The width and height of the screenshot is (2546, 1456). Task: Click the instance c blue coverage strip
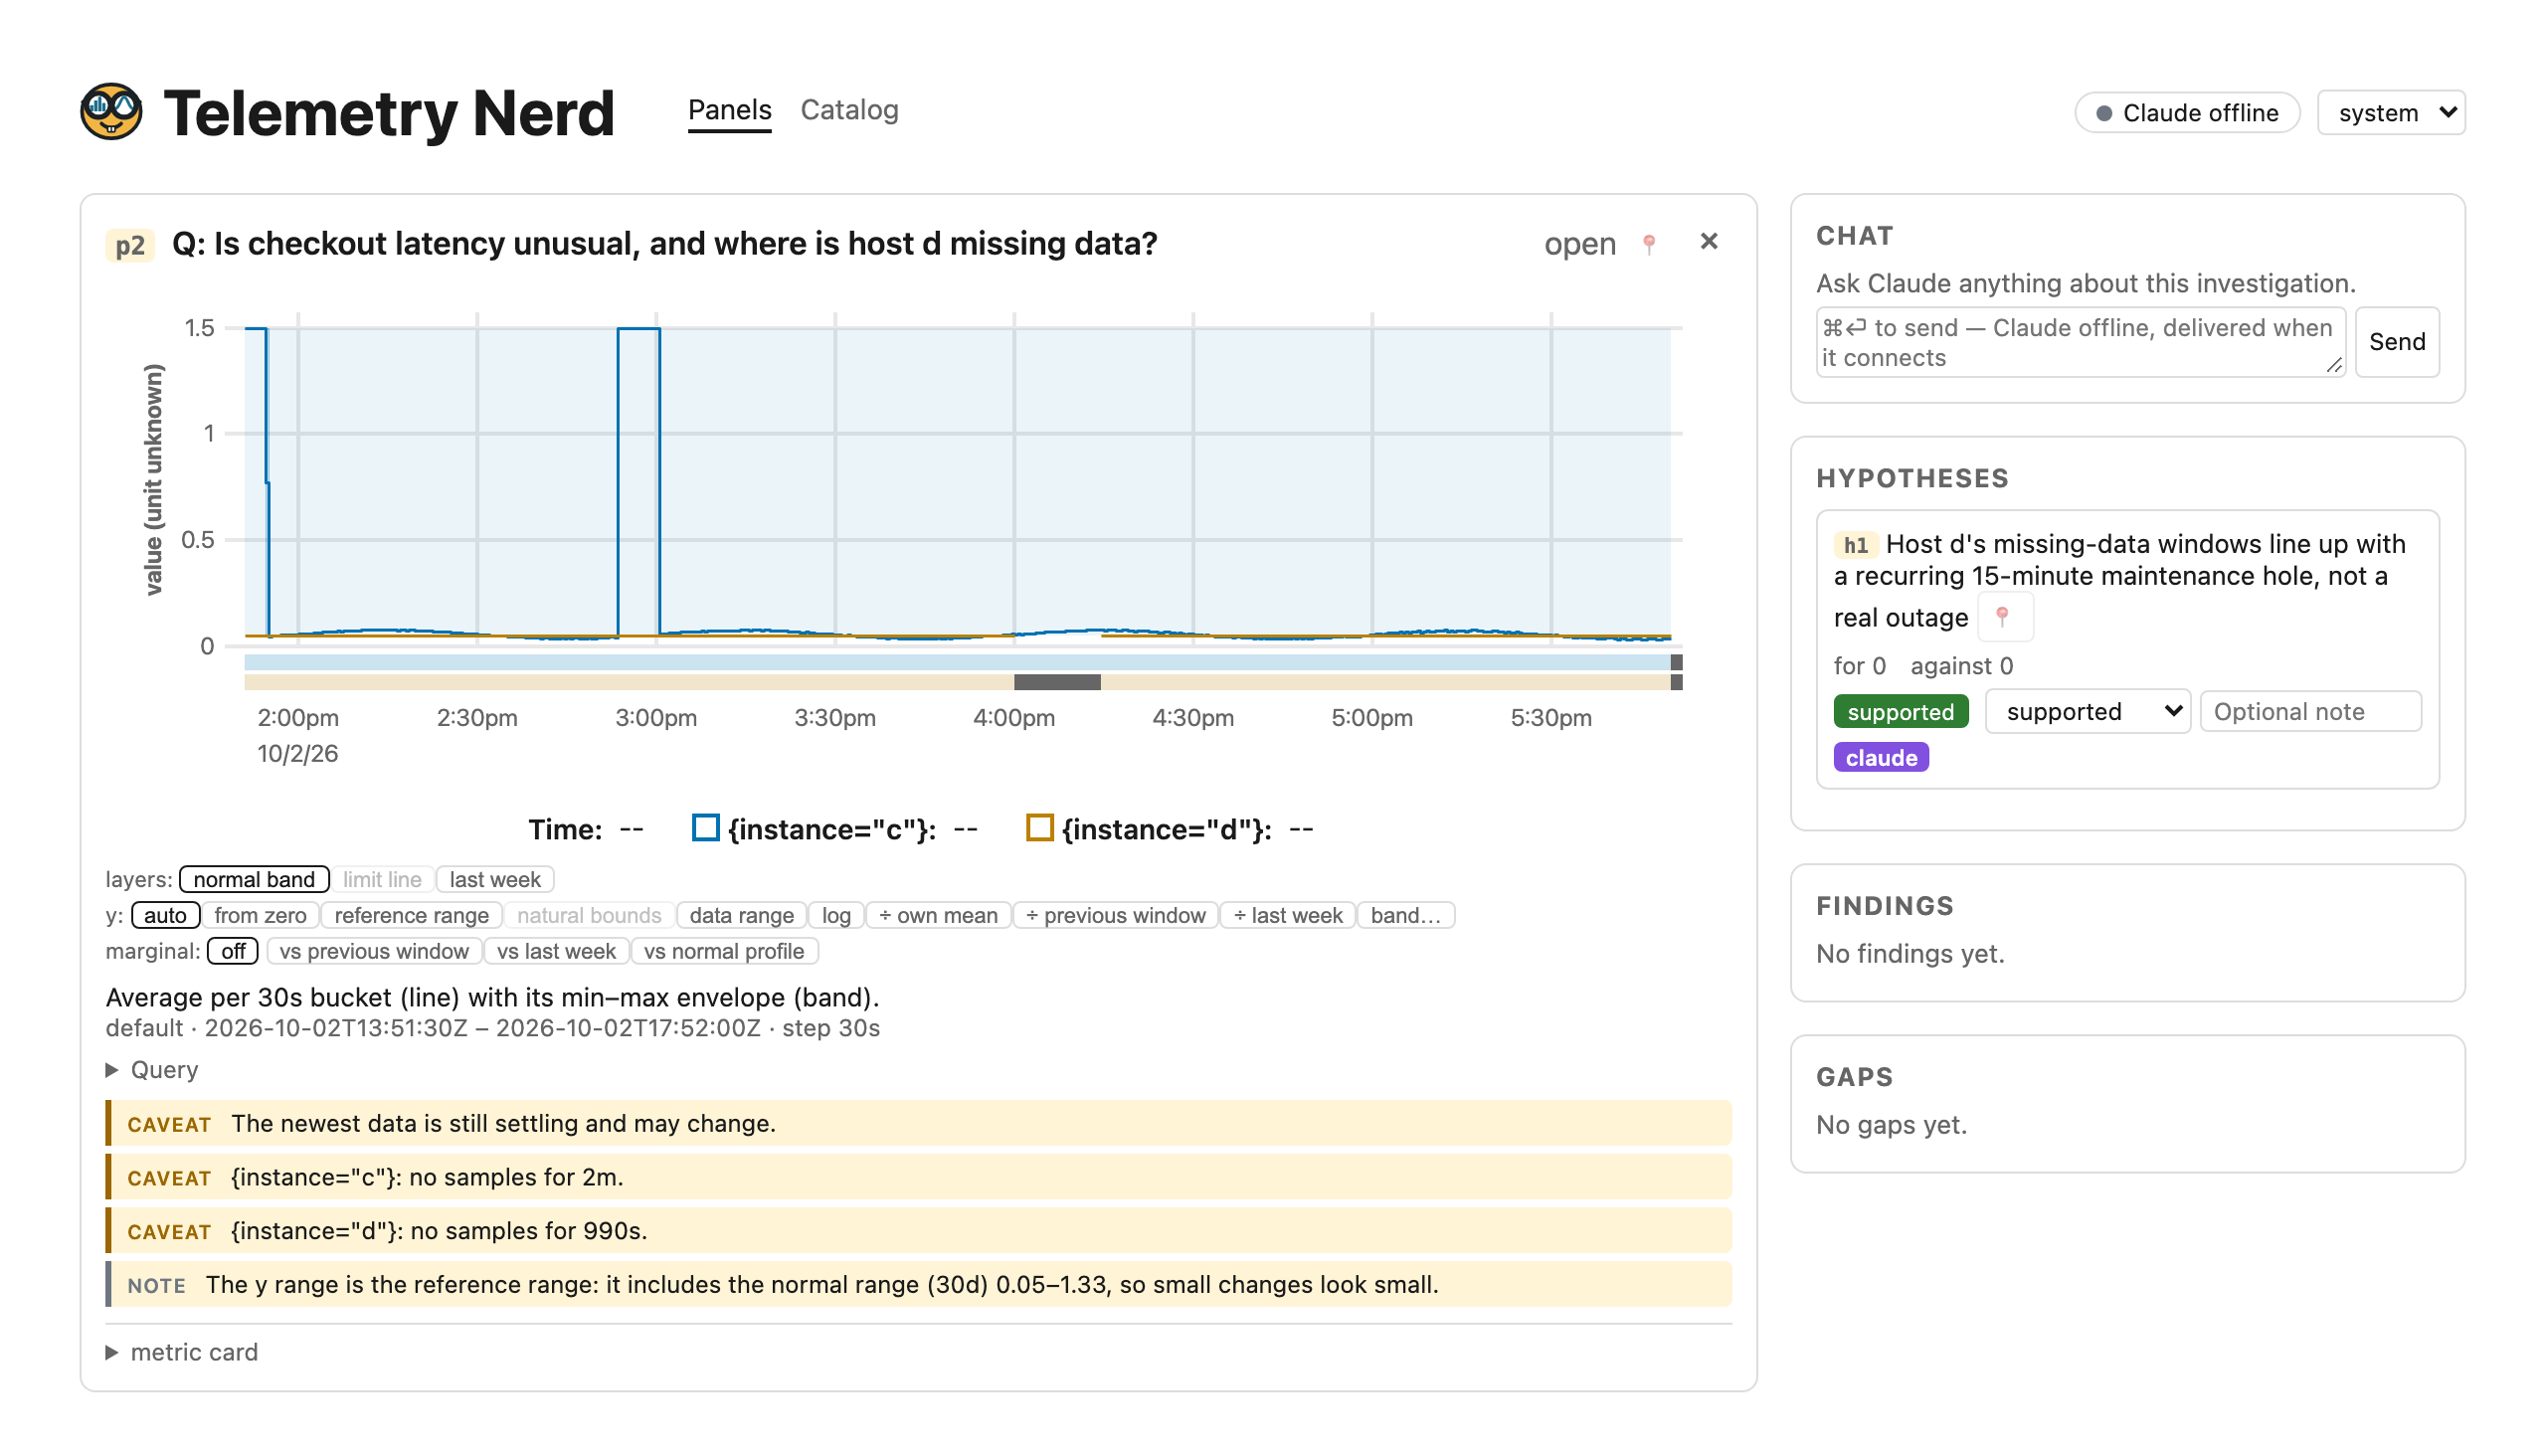957,662
